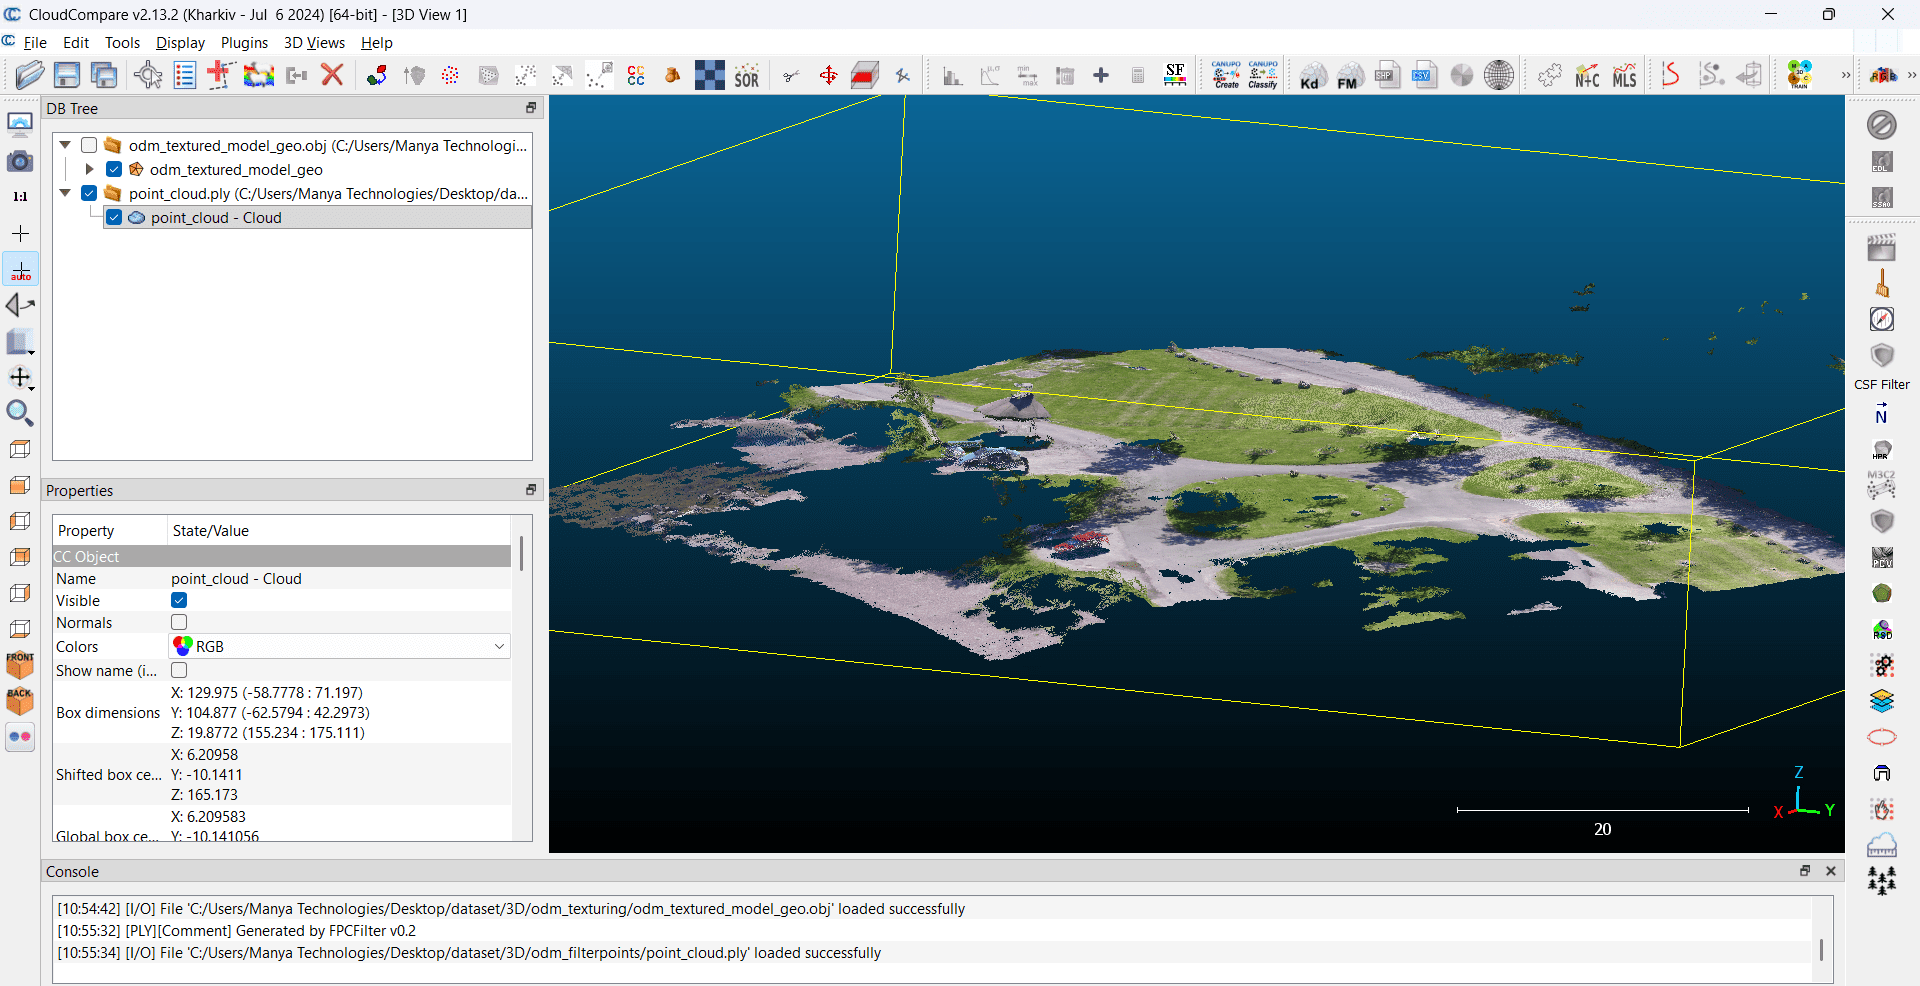Open the Kd-tree computation tool
The width and height of the screenshot is (1920, 986).
1312,75
